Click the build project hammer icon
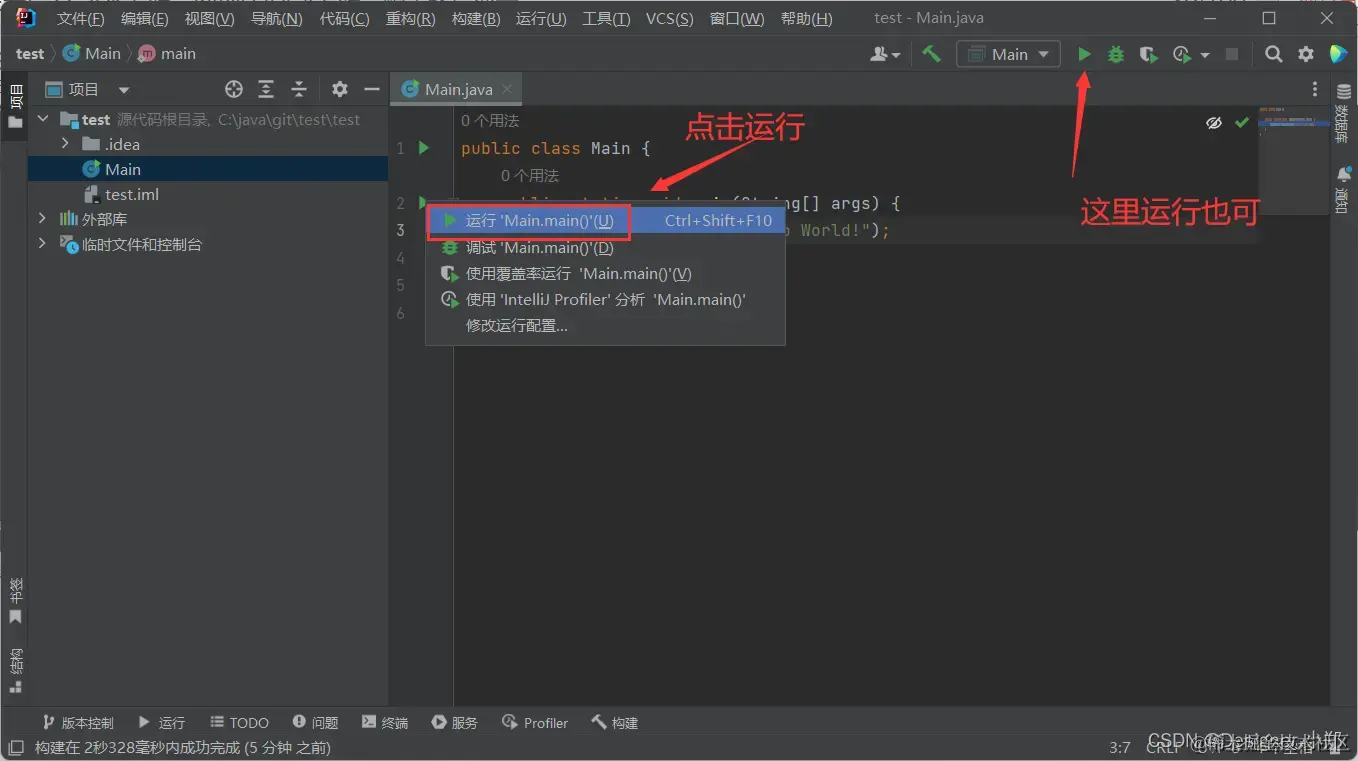1358x761 pixels. pyautogui.click(x=931, y=54)
